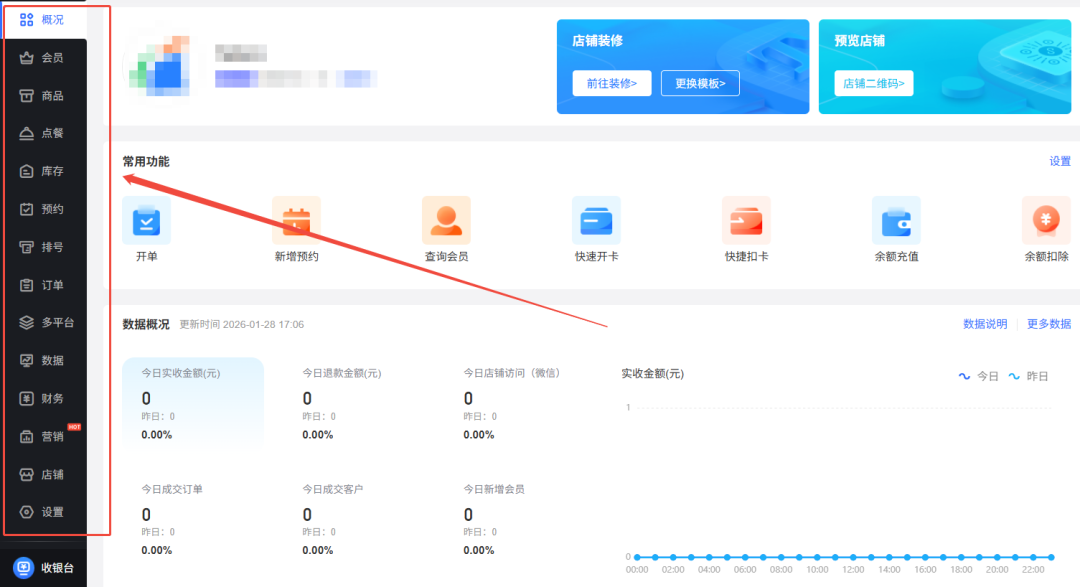Select the 快捷扣卡 wallet icon
The image size is (1080, 587).
746,220
